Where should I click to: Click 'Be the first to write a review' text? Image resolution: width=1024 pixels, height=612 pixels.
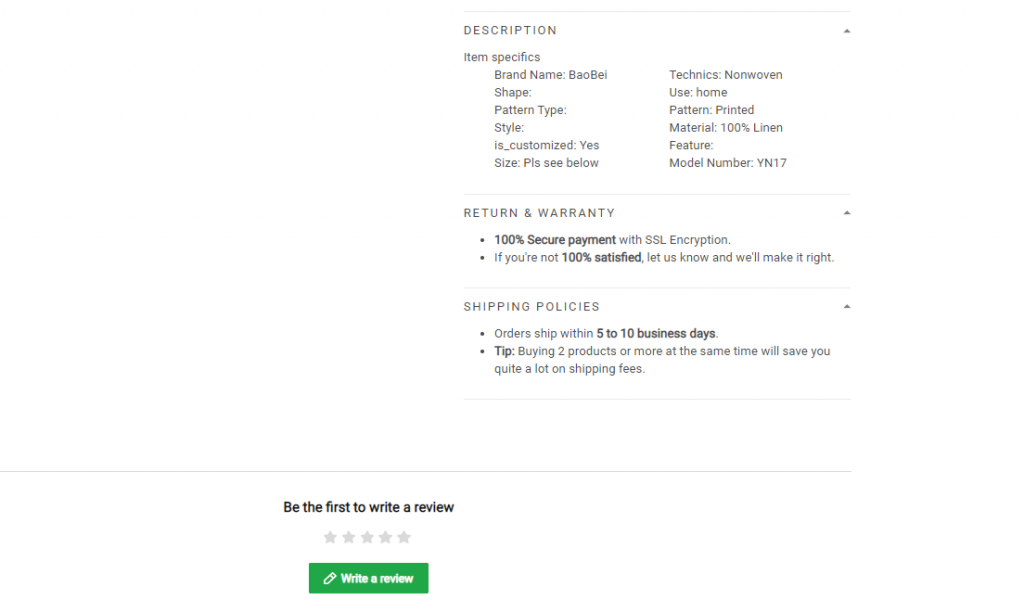(368, 507)
